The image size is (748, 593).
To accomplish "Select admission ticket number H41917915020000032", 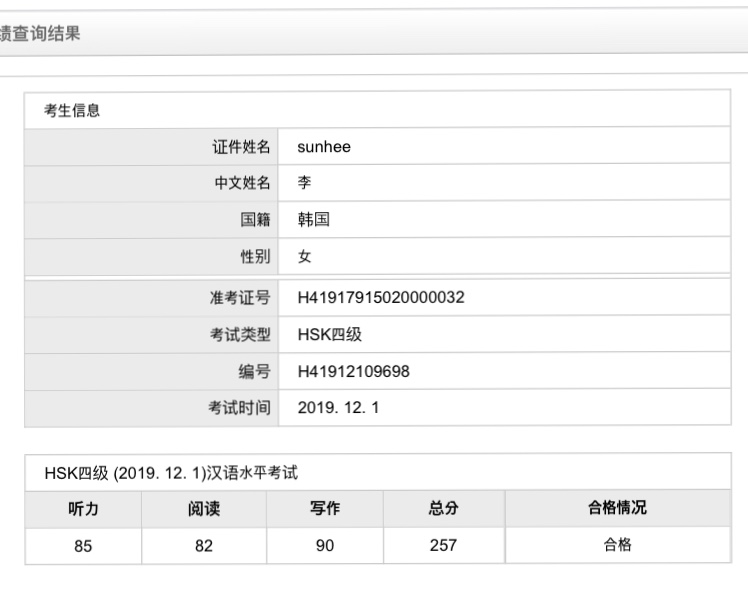I will pyautogui.click(x=380, y=298).
